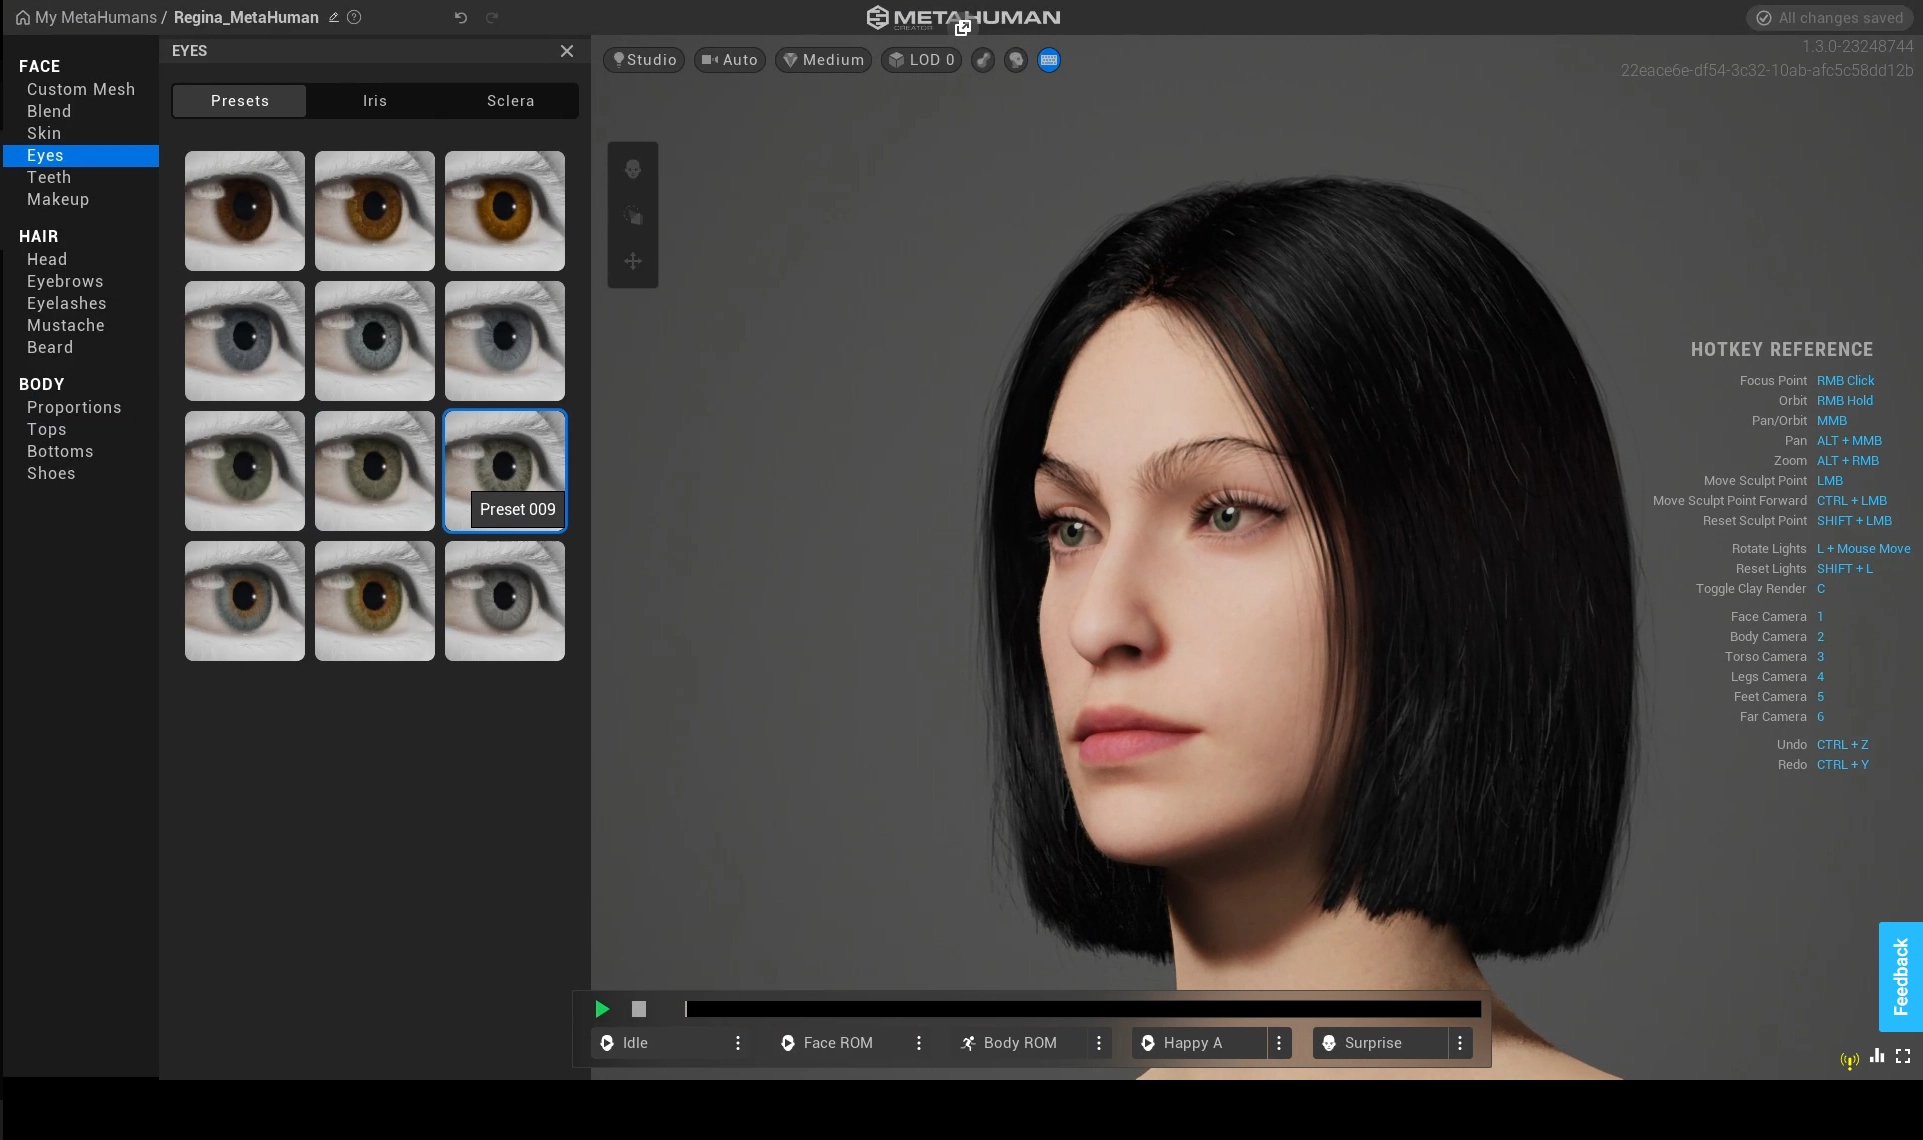Image resolution: width=1923 pixels, height=1140 pixels.
Task: Click the animation timeline bar
Action: pos(1082,1009)
